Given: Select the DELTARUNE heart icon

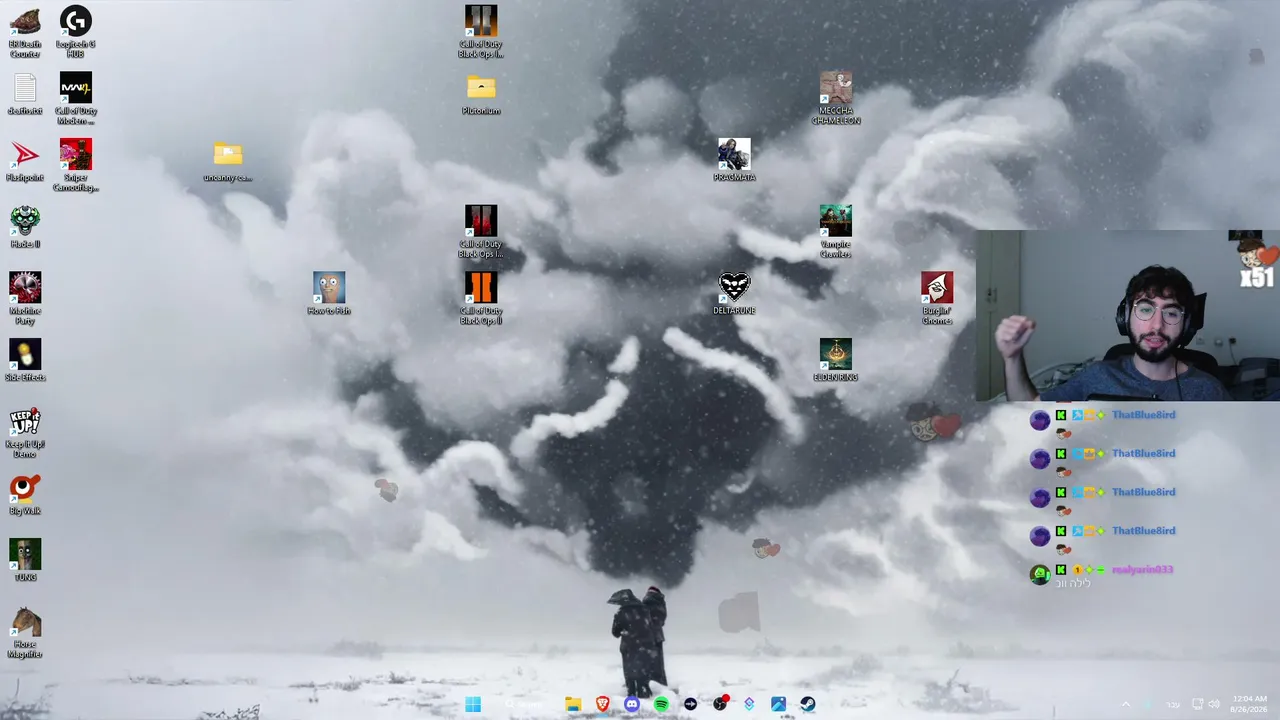Looking at the screenshot, I should click(734, 294).
